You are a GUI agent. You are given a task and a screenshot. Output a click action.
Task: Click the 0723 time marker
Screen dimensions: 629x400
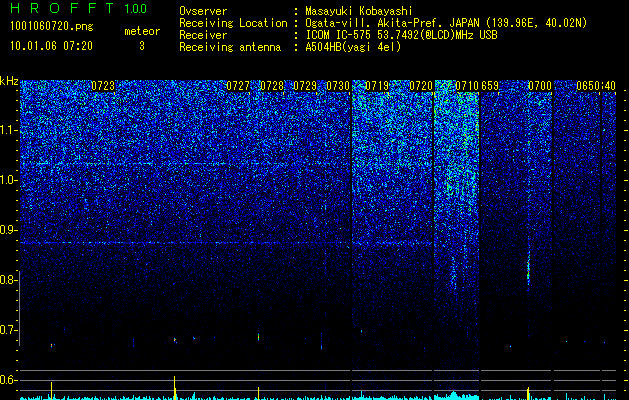(103, 86)
